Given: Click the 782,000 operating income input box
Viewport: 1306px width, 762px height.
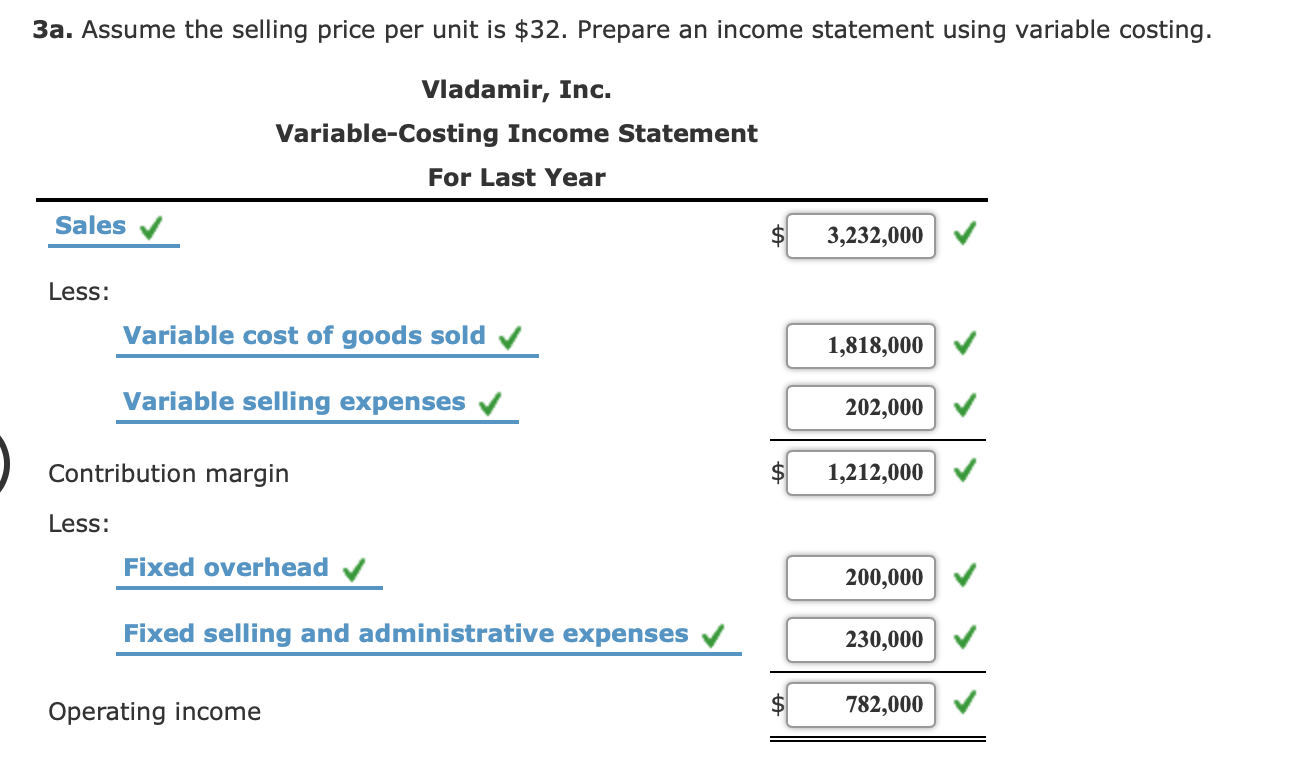Looking at the screenshot, I should [861, 704].
